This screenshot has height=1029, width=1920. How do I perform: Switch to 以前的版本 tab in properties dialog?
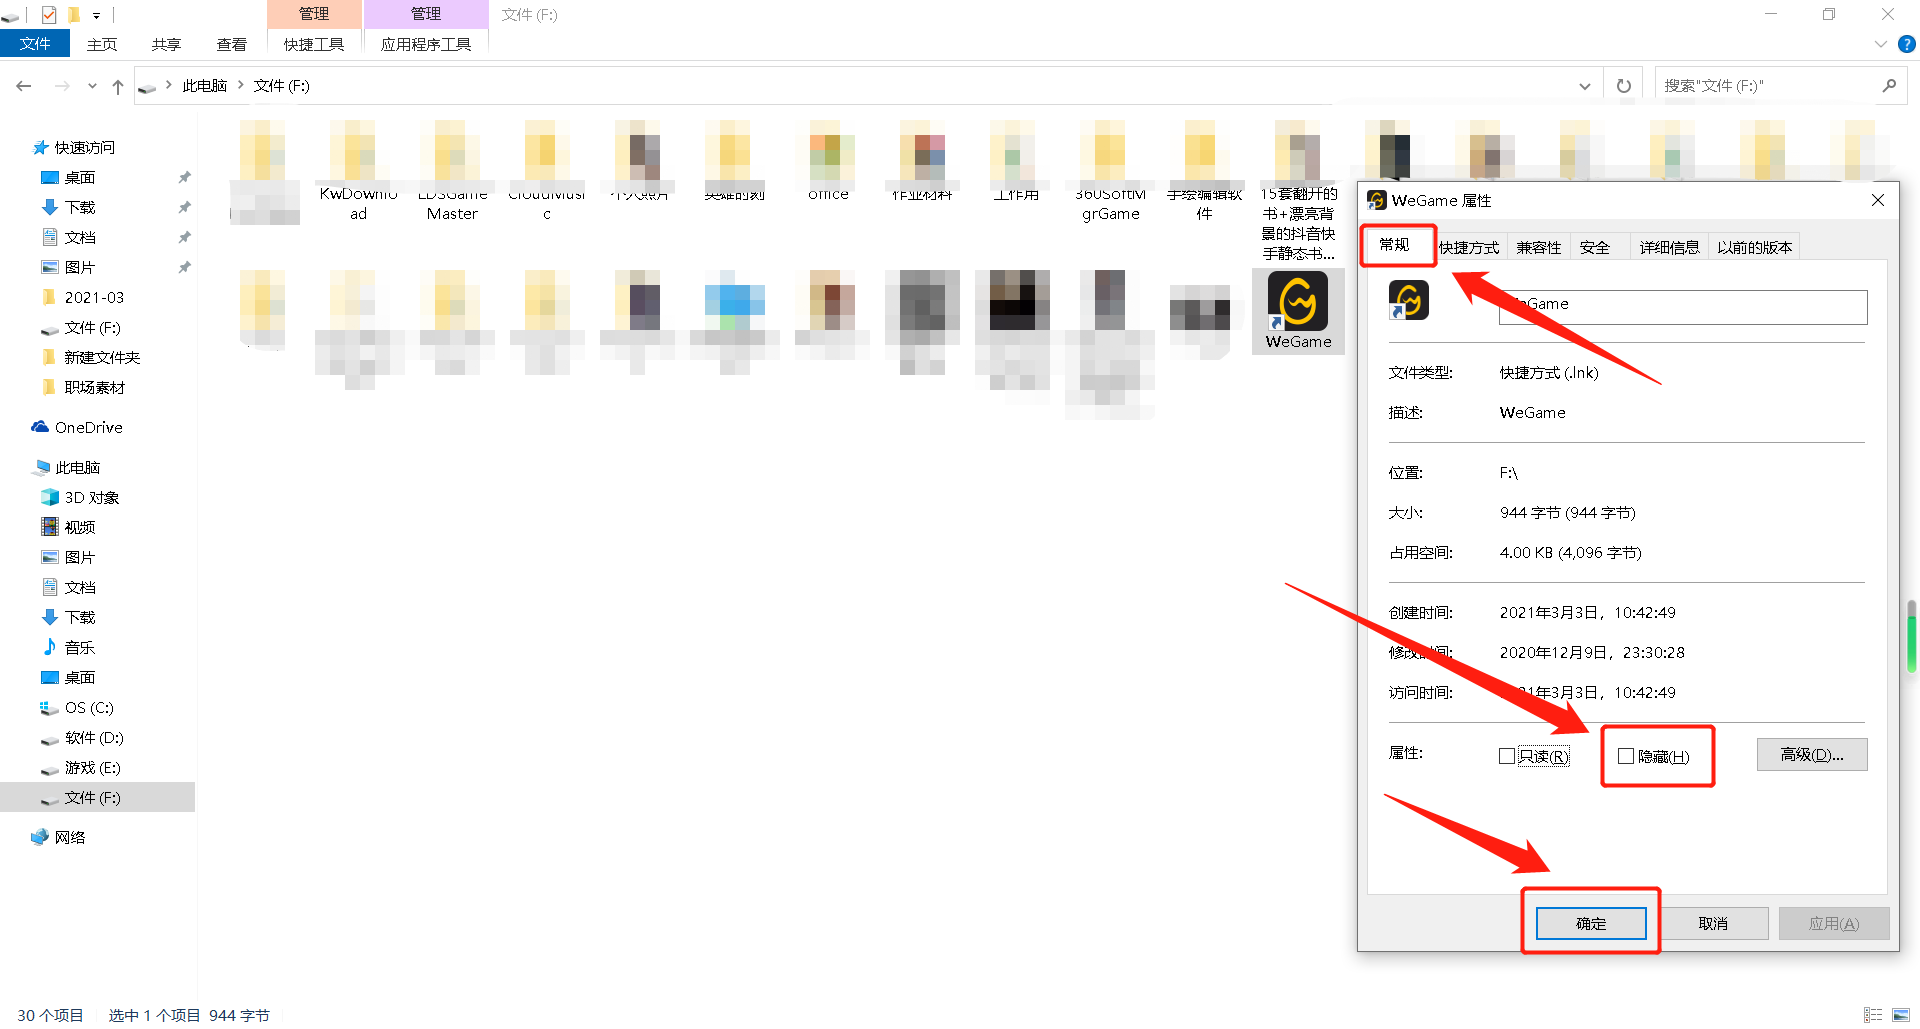click(1755, 248)
